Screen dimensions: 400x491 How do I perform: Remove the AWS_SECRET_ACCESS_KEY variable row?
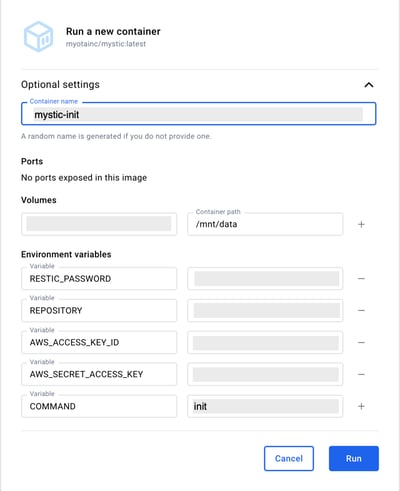tap(361, 375)
